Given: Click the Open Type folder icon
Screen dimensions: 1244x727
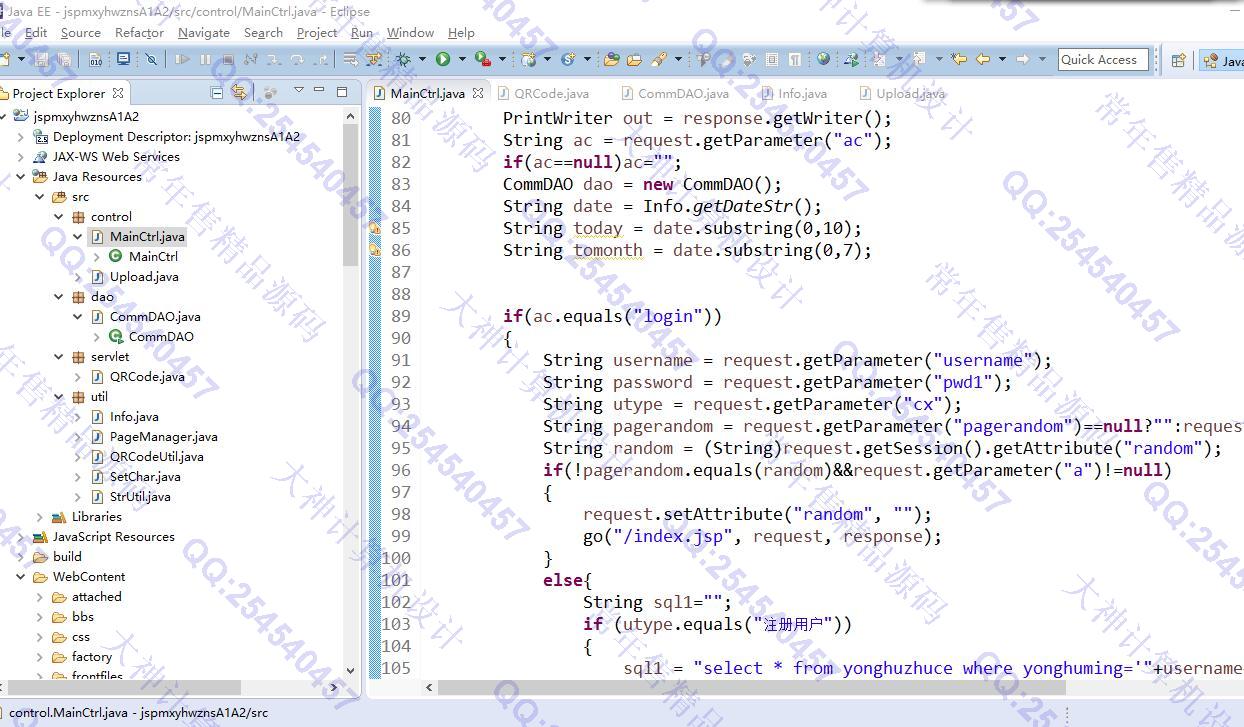Looking at the screenshot, I should [611, 59].
